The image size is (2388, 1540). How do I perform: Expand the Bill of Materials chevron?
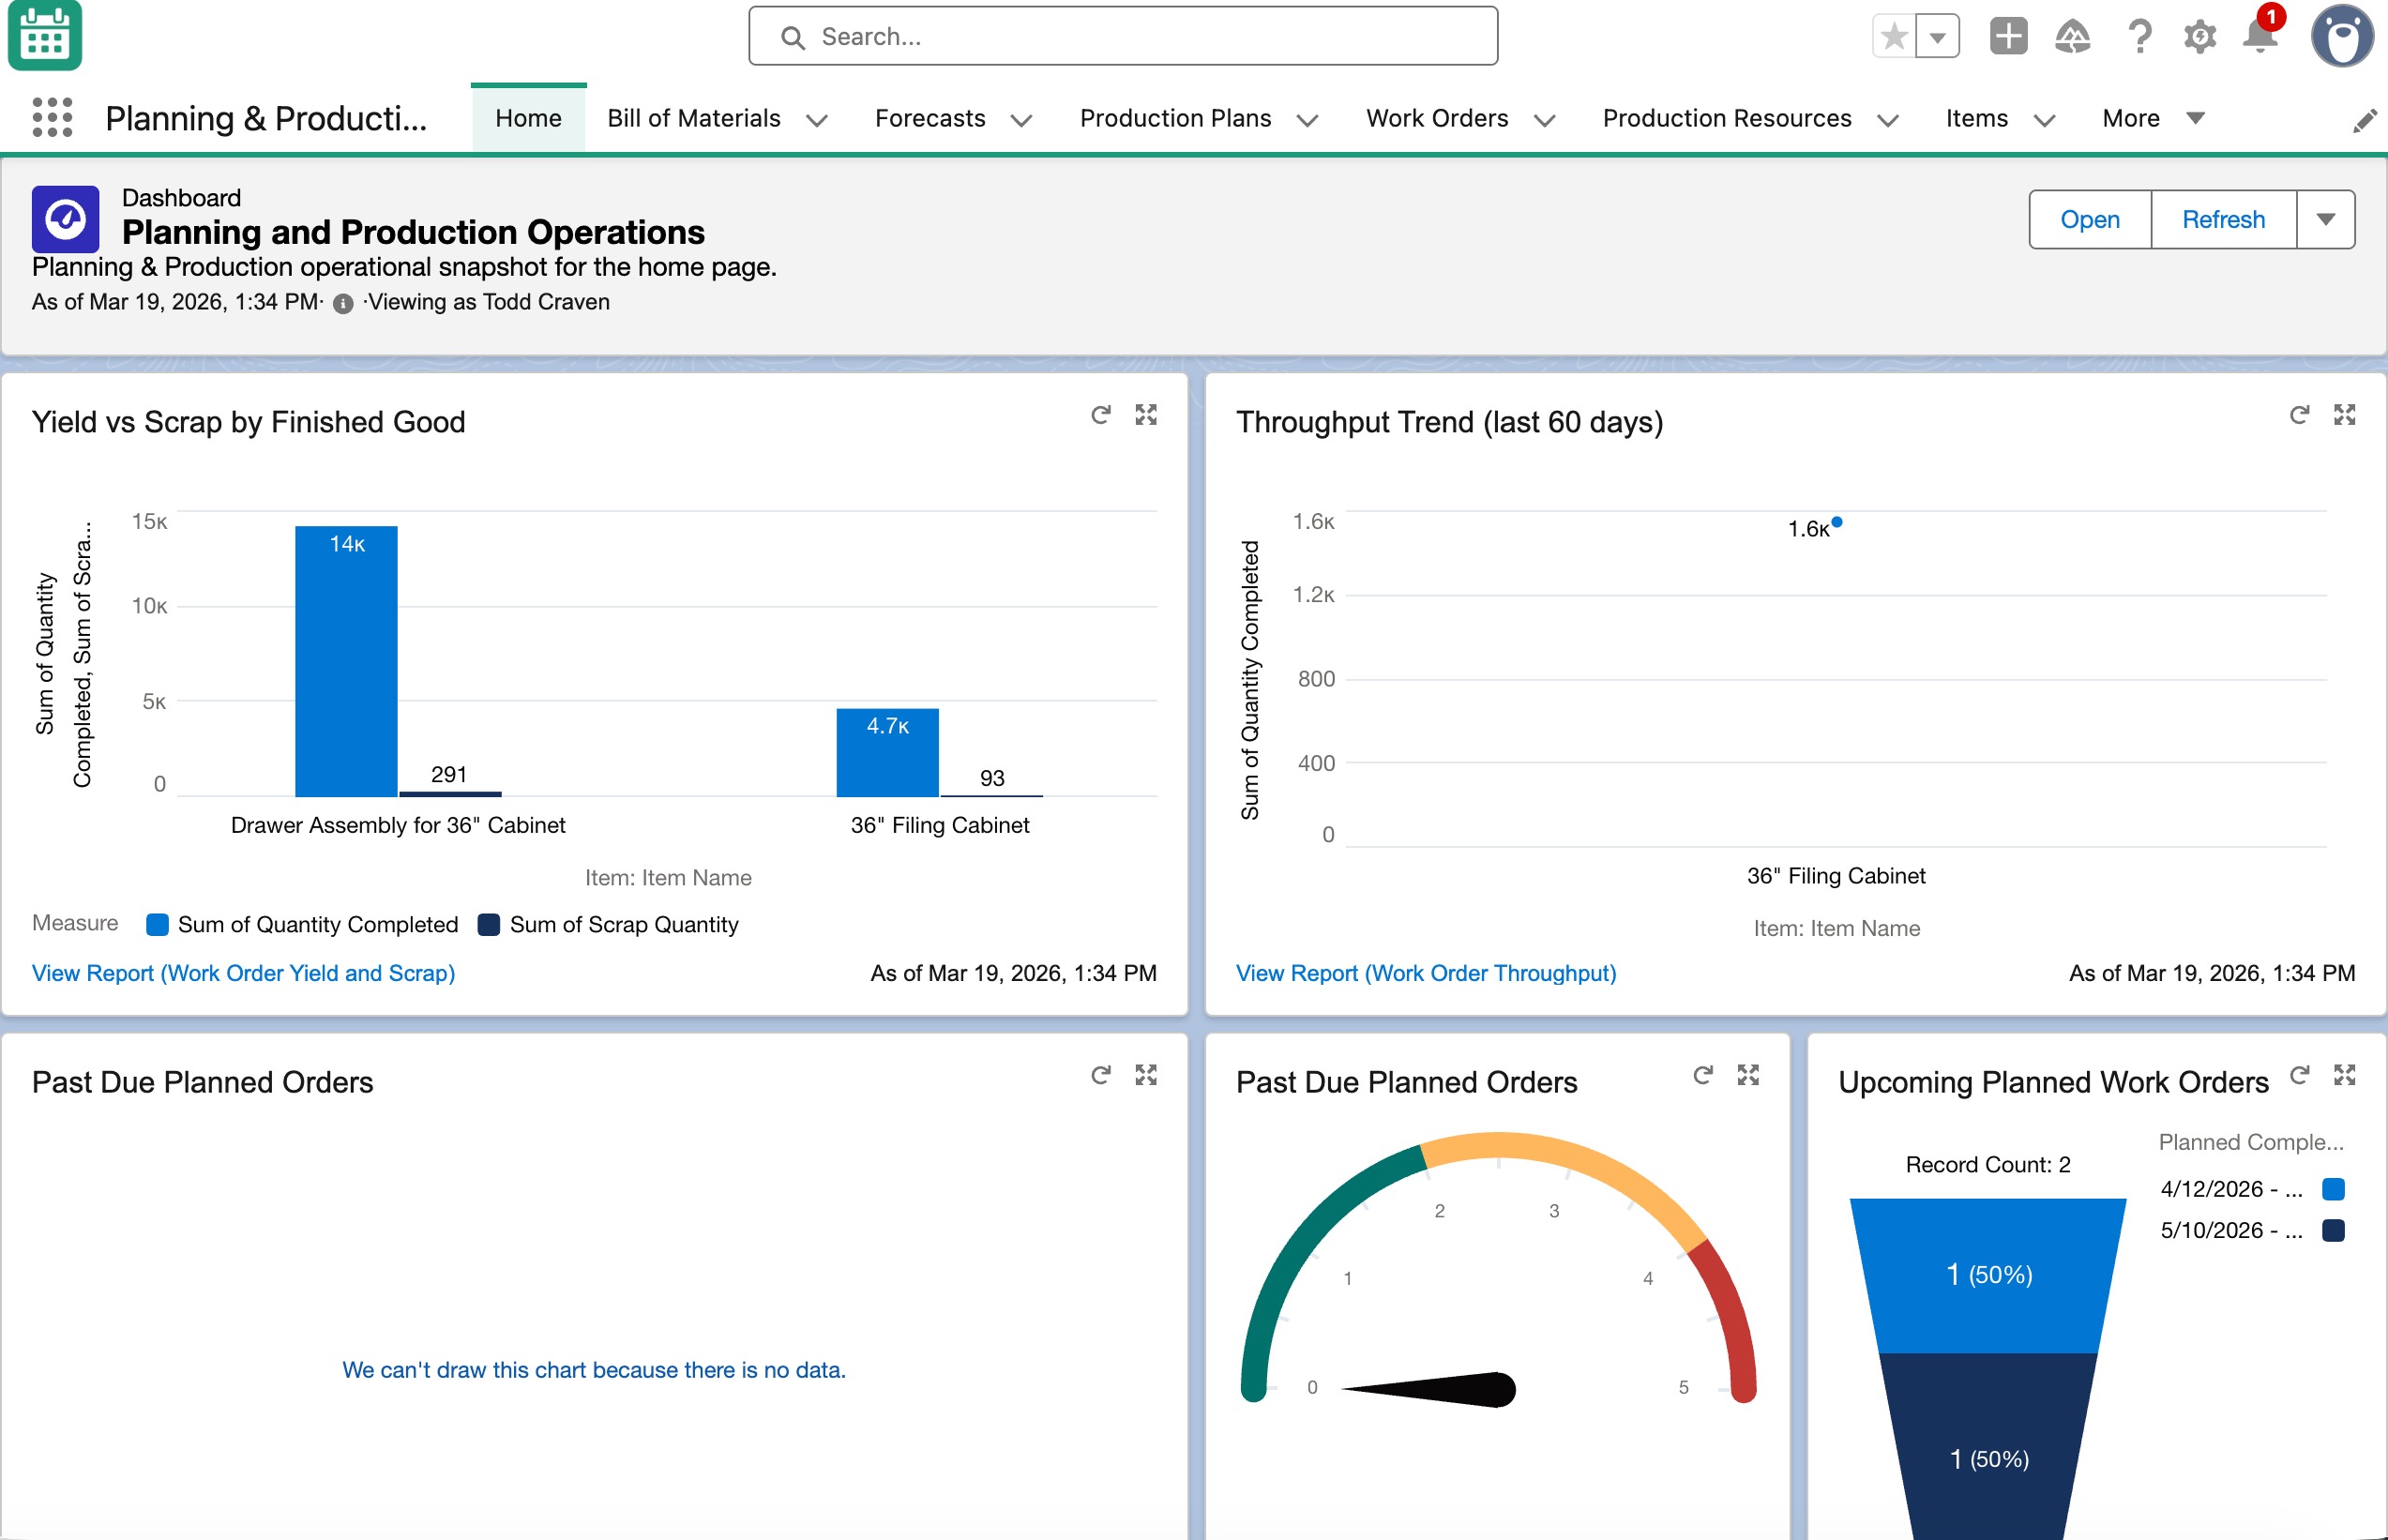point(817,121)
